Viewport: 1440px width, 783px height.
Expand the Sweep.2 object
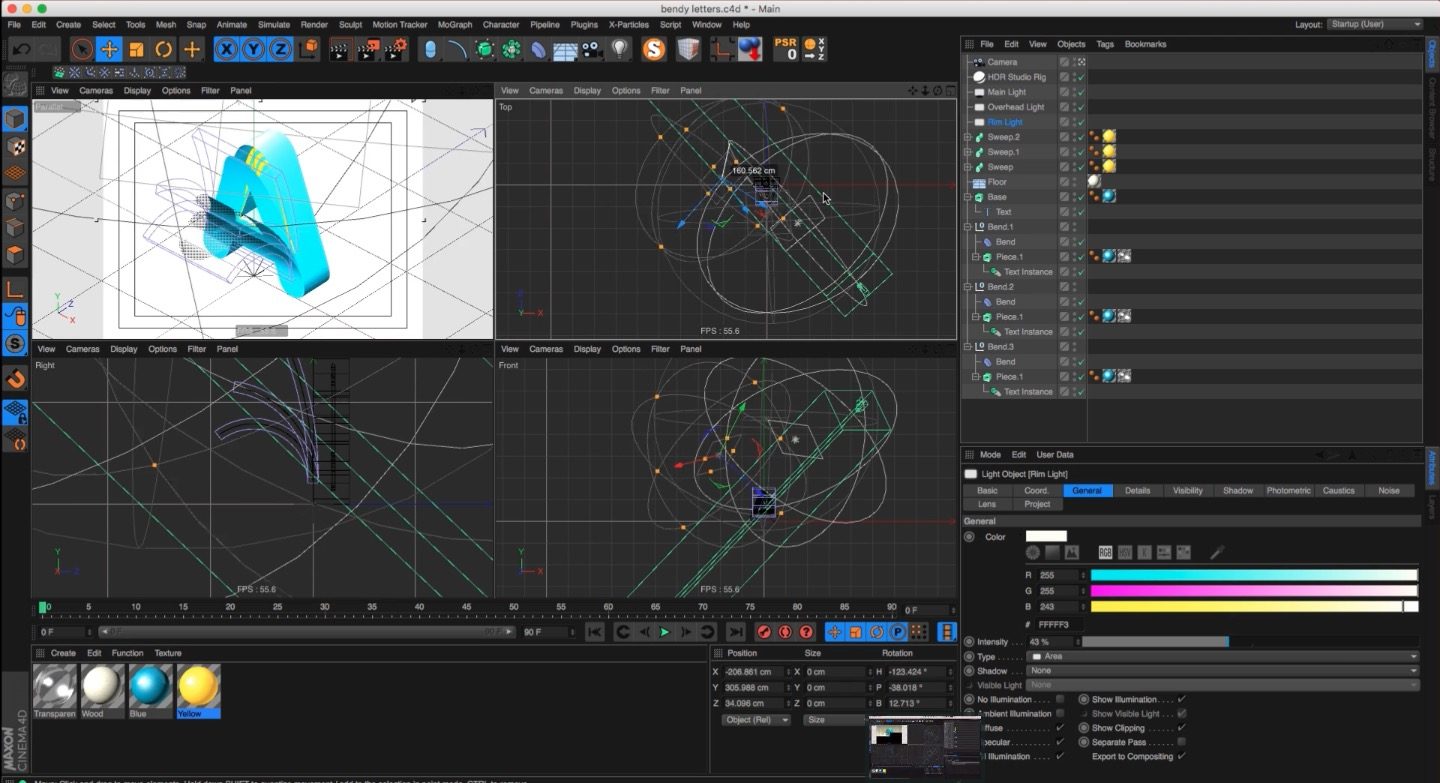(968, 137)
